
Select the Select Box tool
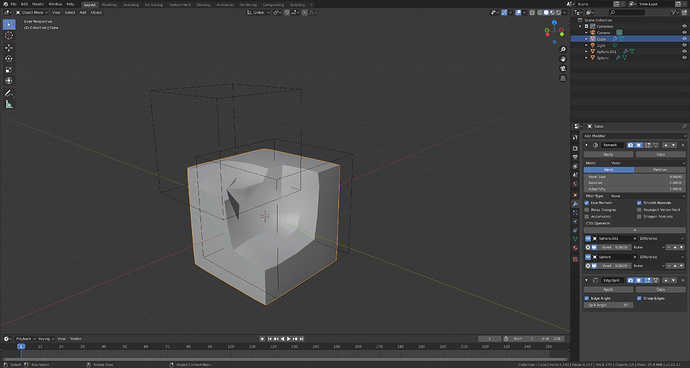click(8, 24)
